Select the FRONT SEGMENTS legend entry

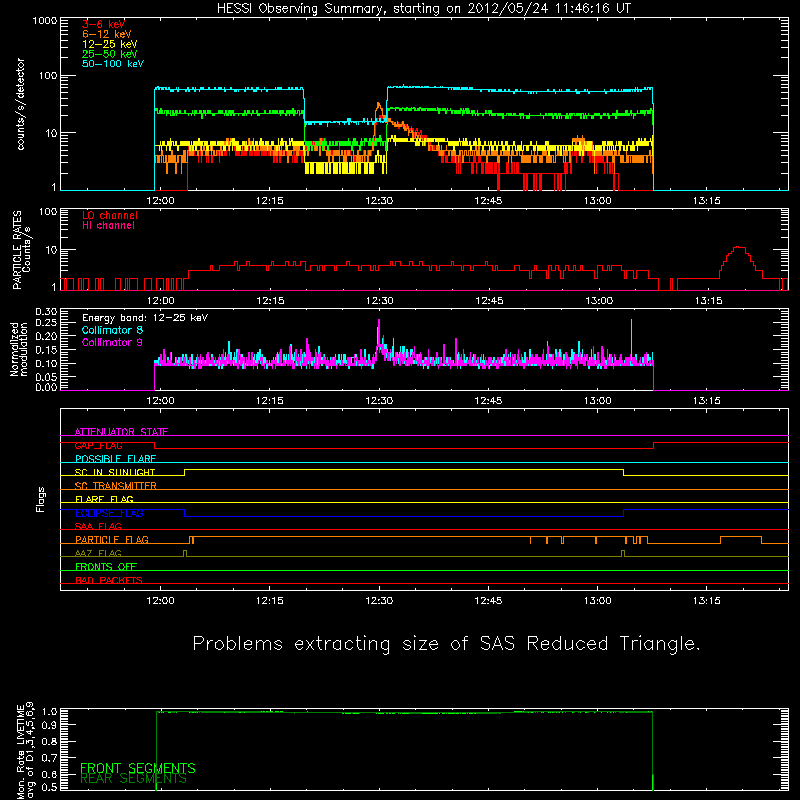click(x=138, y=768)
